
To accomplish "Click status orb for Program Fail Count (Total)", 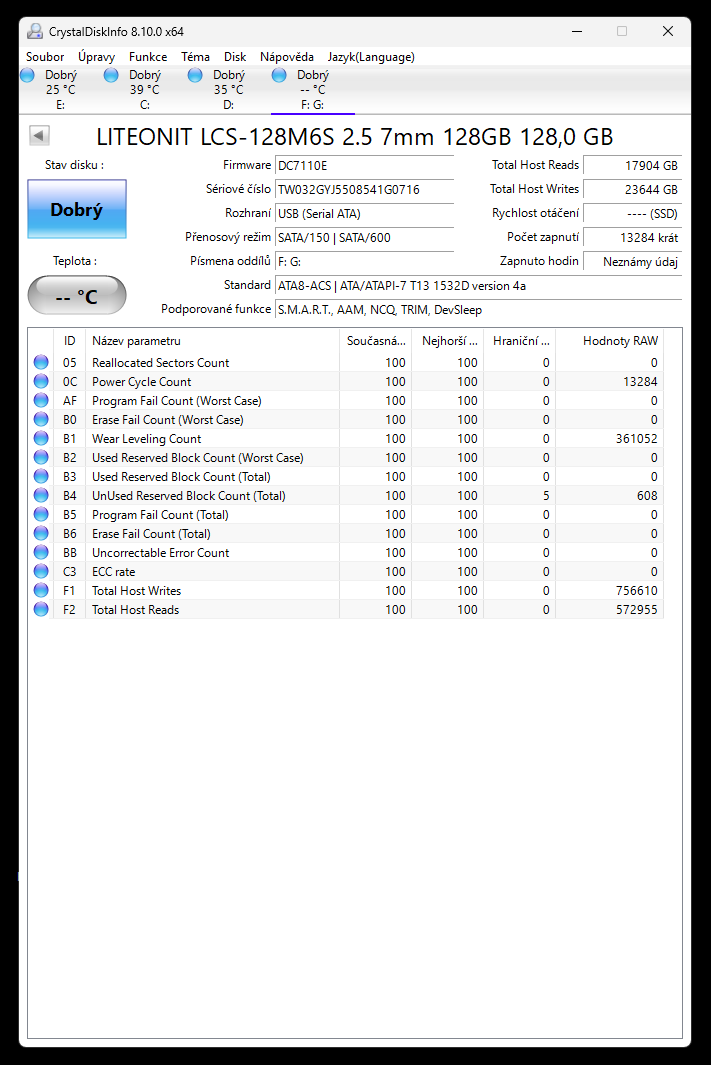I will click(41, 514).
